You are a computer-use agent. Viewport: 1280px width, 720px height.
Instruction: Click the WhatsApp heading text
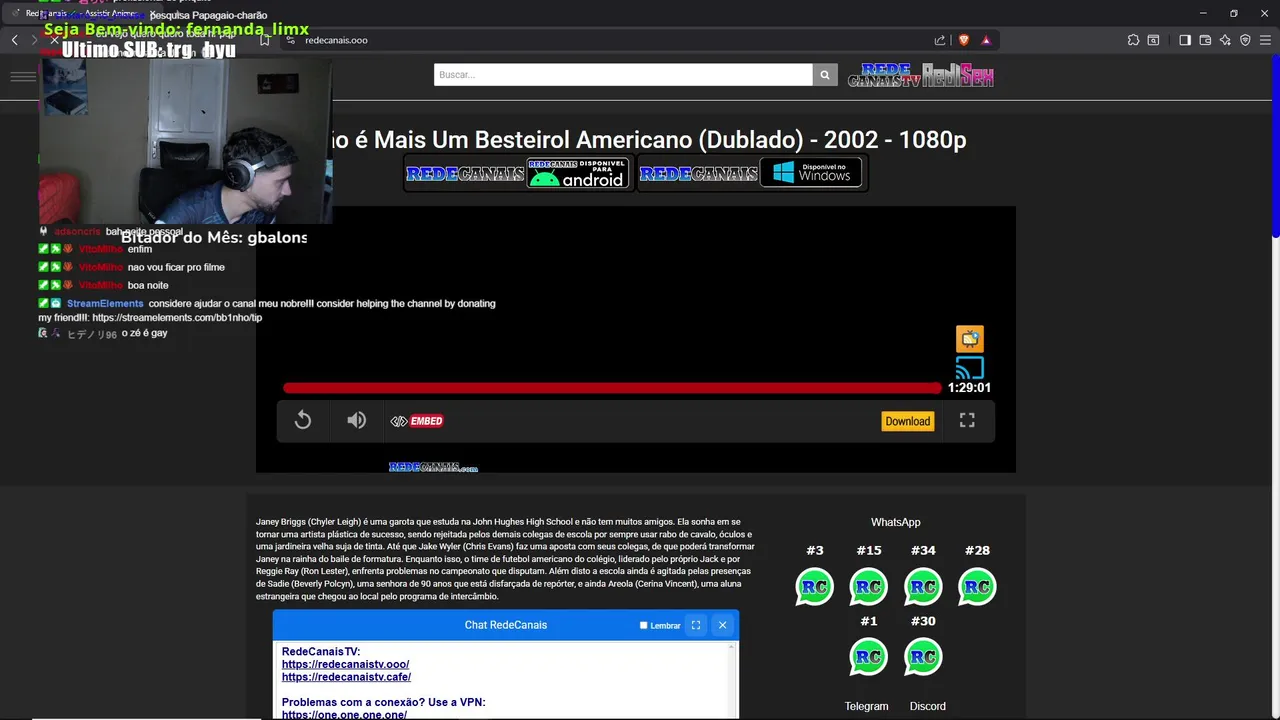pyautogui.click(x=895, y=522)
